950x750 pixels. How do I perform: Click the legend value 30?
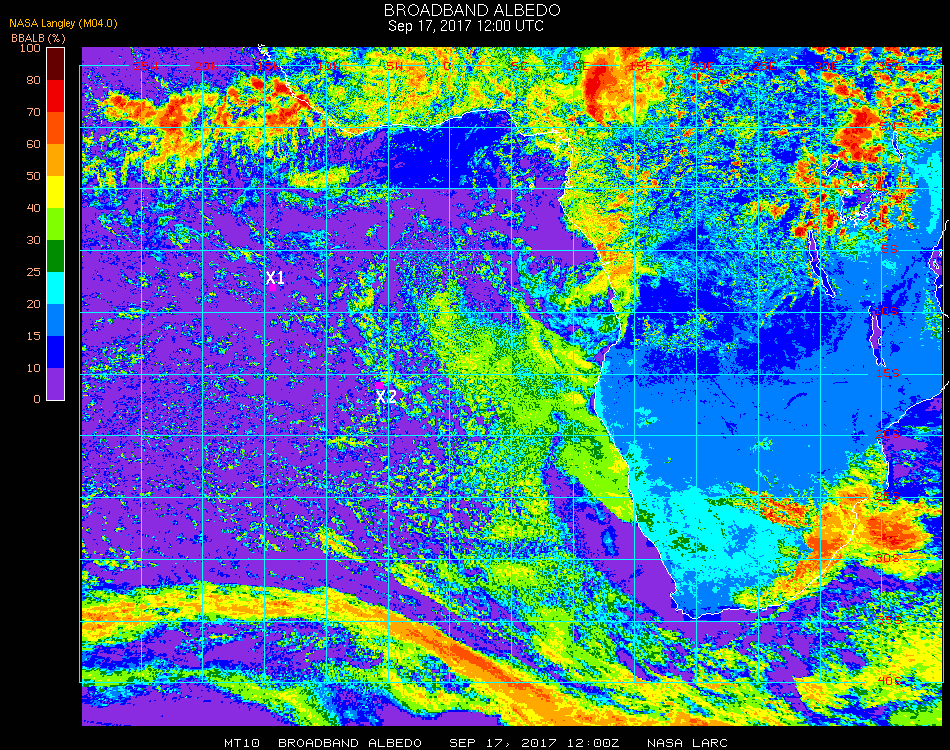coord(33,241)
